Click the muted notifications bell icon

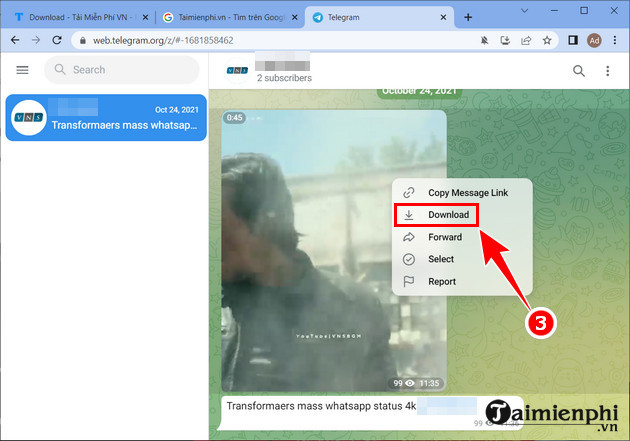point(485,40)
